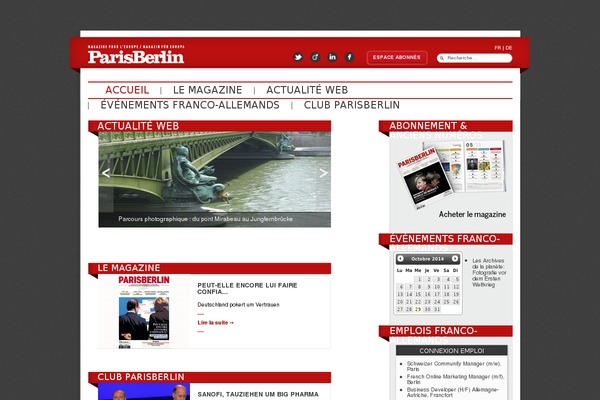
Task: Click the Acheter le magazine link
Action: (x=472, y=214)
